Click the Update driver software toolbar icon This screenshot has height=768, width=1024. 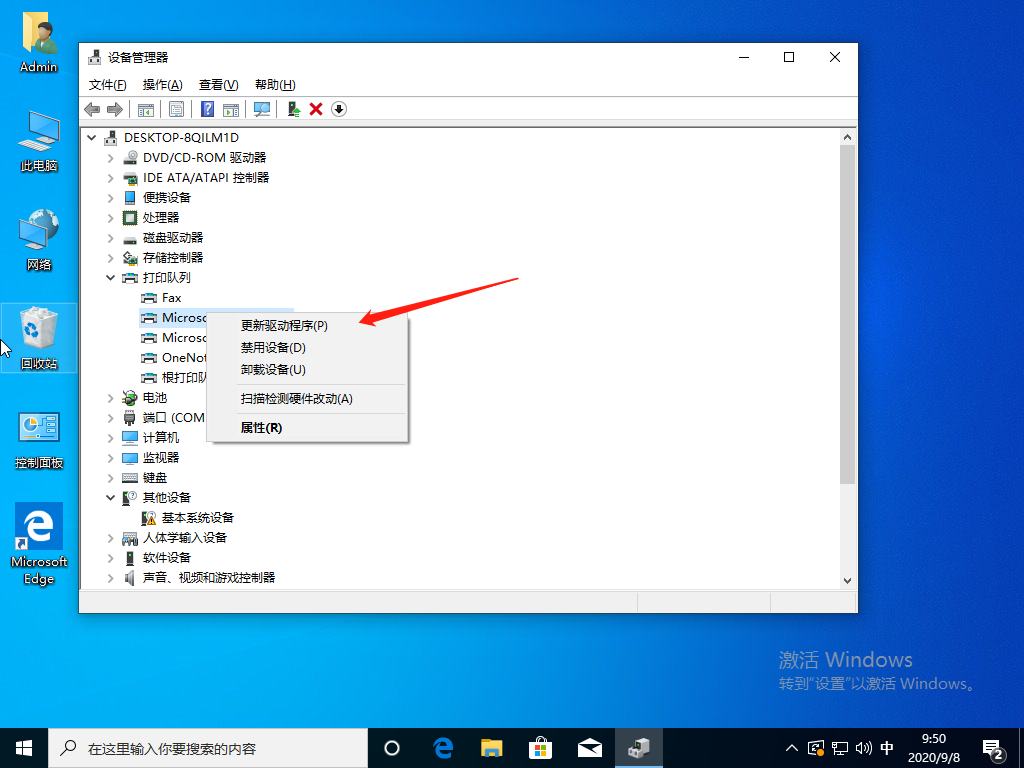(292, 109)
